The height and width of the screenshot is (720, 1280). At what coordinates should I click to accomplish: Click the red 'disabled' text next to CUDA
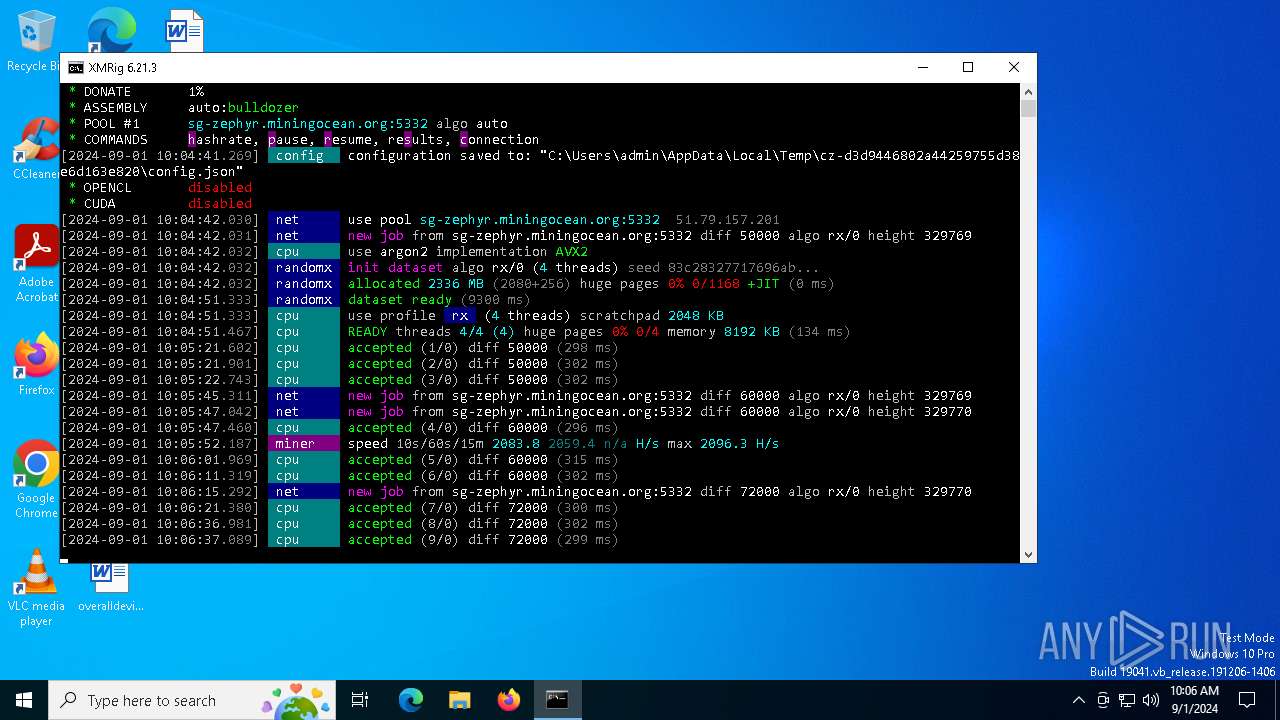coord(220,204)
